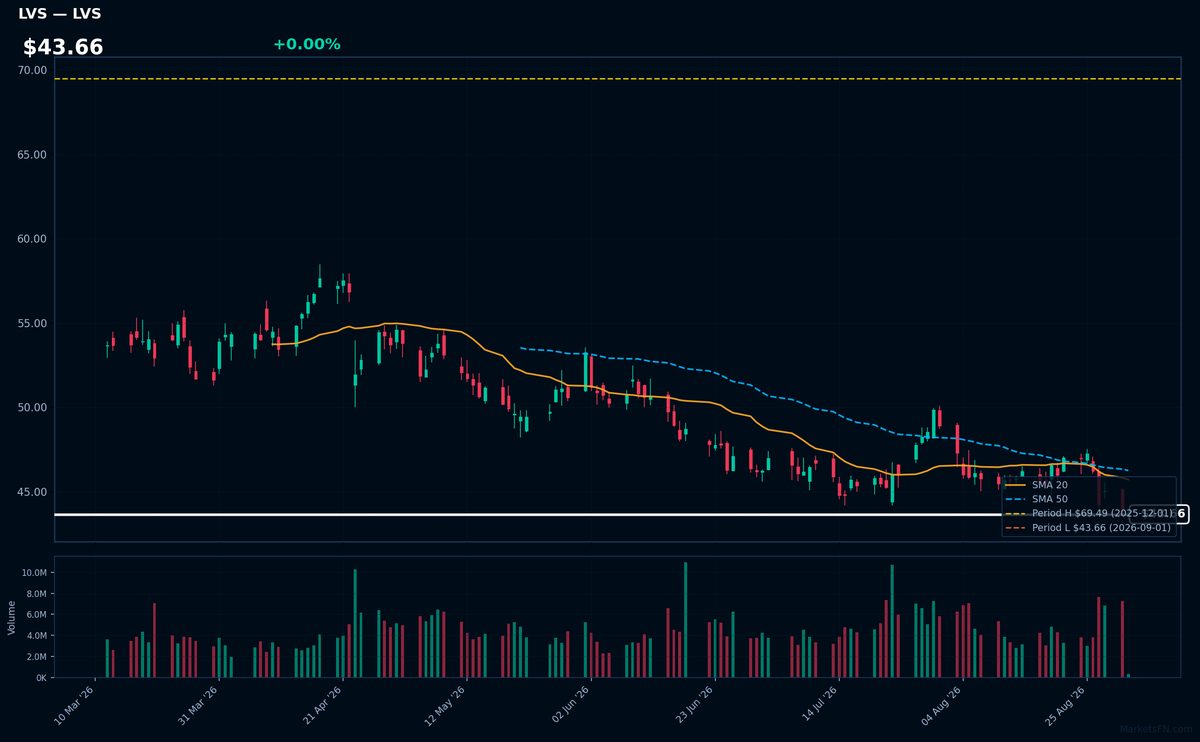1200x742 pixels.
Task: Click the 4.0M volume axis label
Action: pos(36,636)
